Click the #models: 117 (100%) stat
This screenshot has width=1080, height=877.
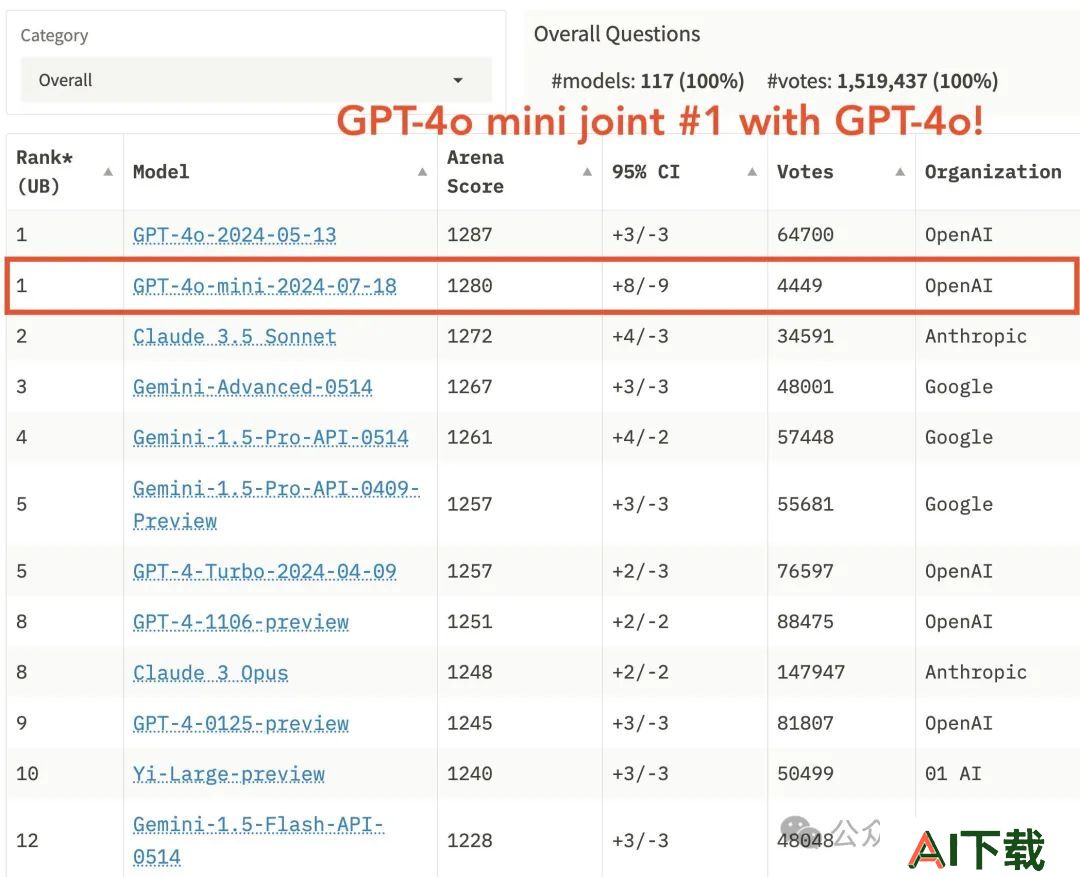647,81
